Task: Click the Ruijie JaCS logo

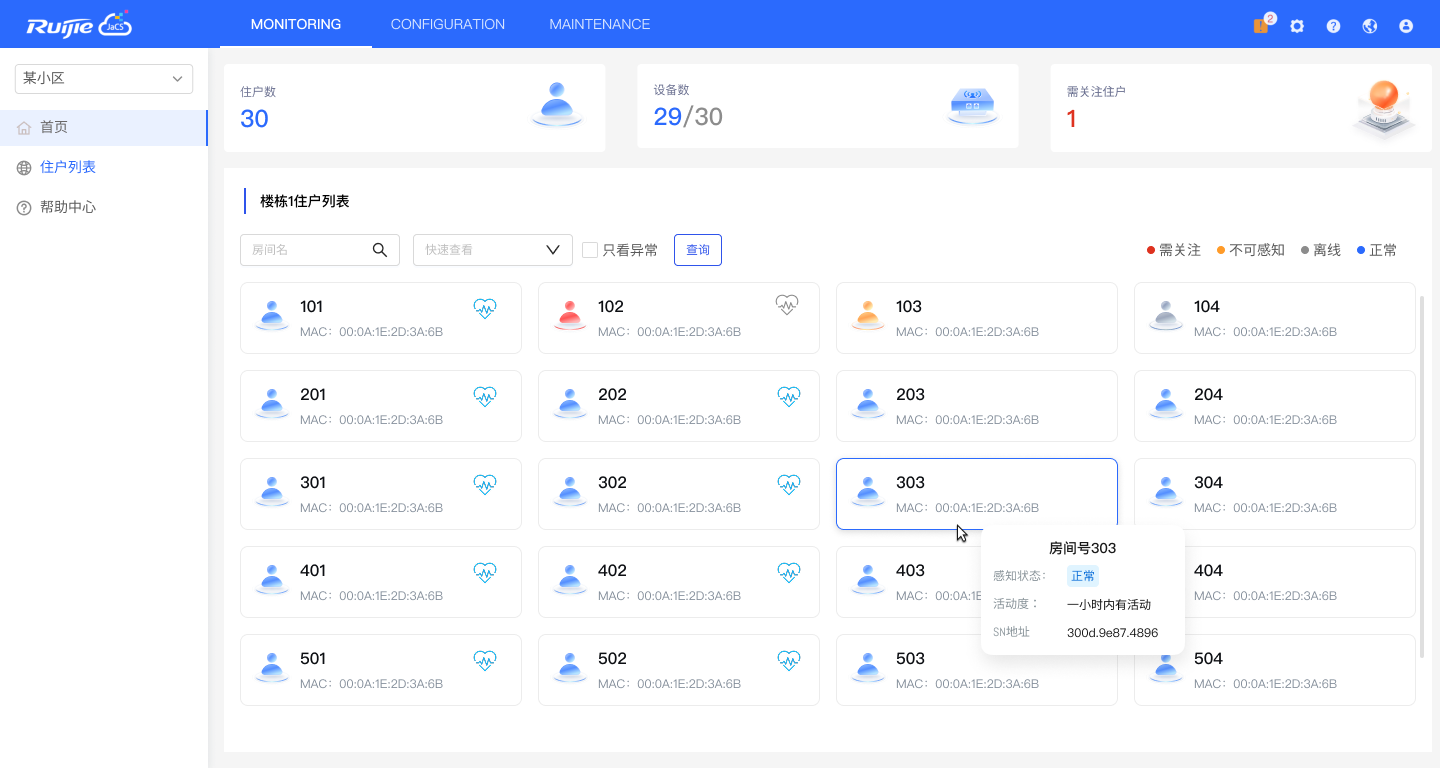Action: coord(79,25)
